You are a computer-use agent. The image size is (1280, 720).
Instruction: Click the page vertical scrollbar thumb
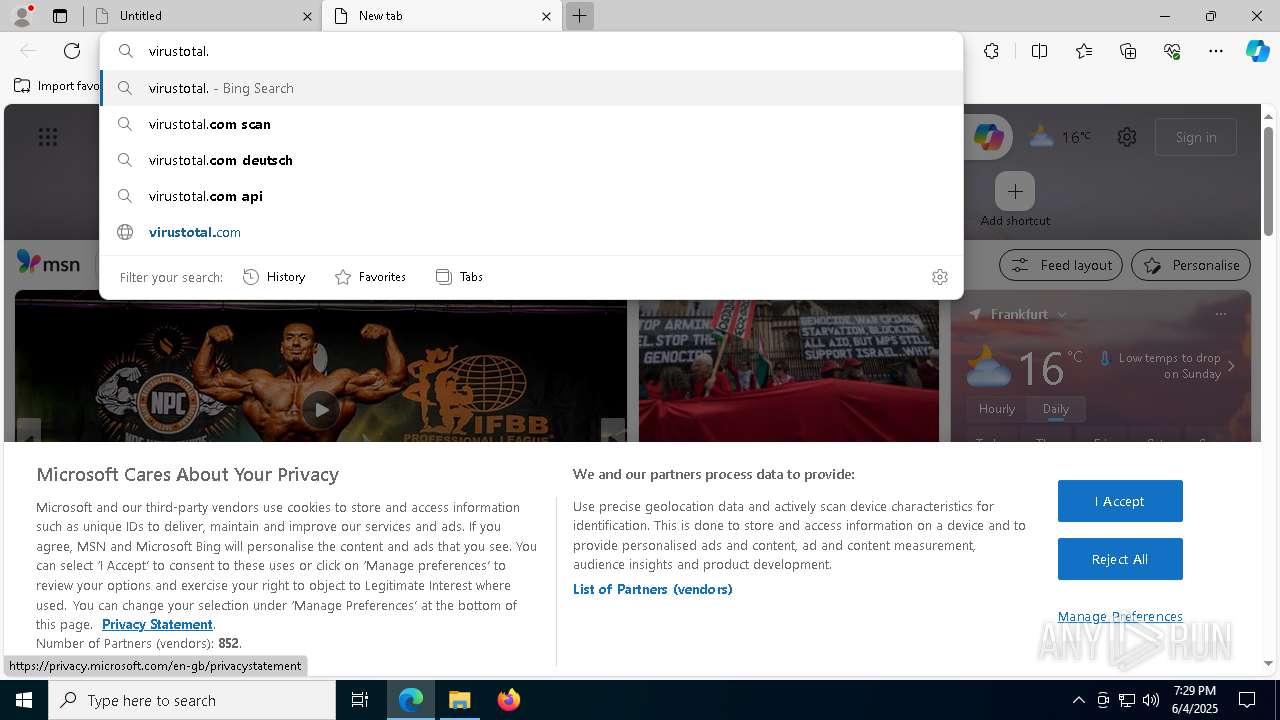pos(1269,180)
